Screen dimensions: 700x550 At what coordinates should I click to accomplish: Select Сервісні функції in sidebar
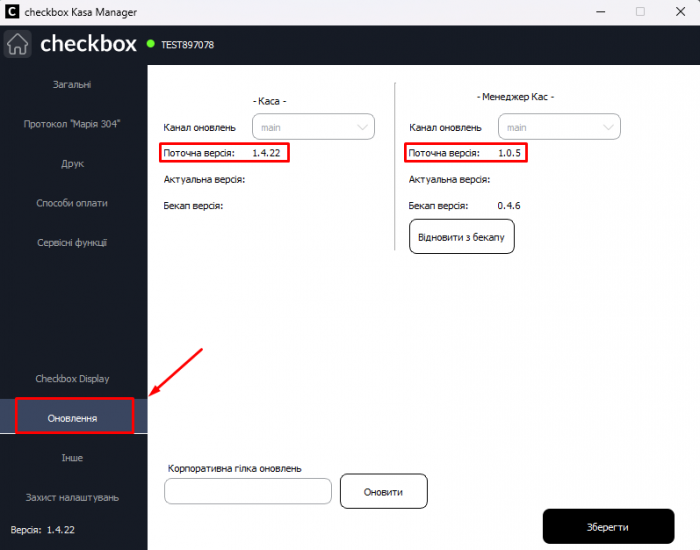pyautogui.click(x=72, y=242)
